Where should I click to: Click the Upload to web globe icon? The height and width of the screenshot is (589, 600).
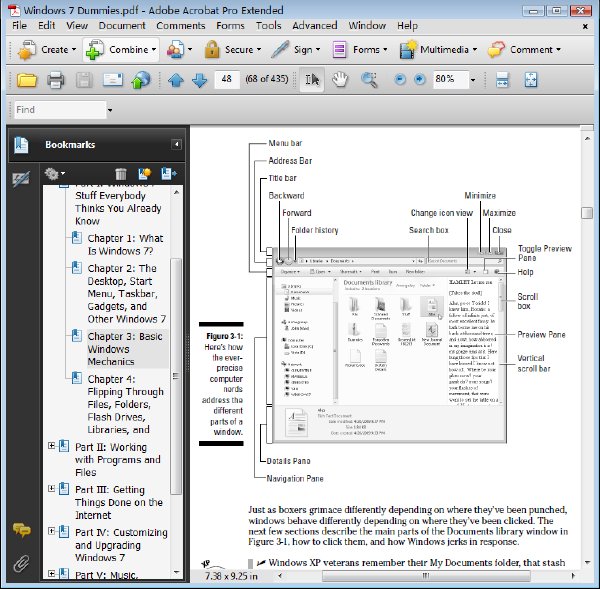point(140,80)
